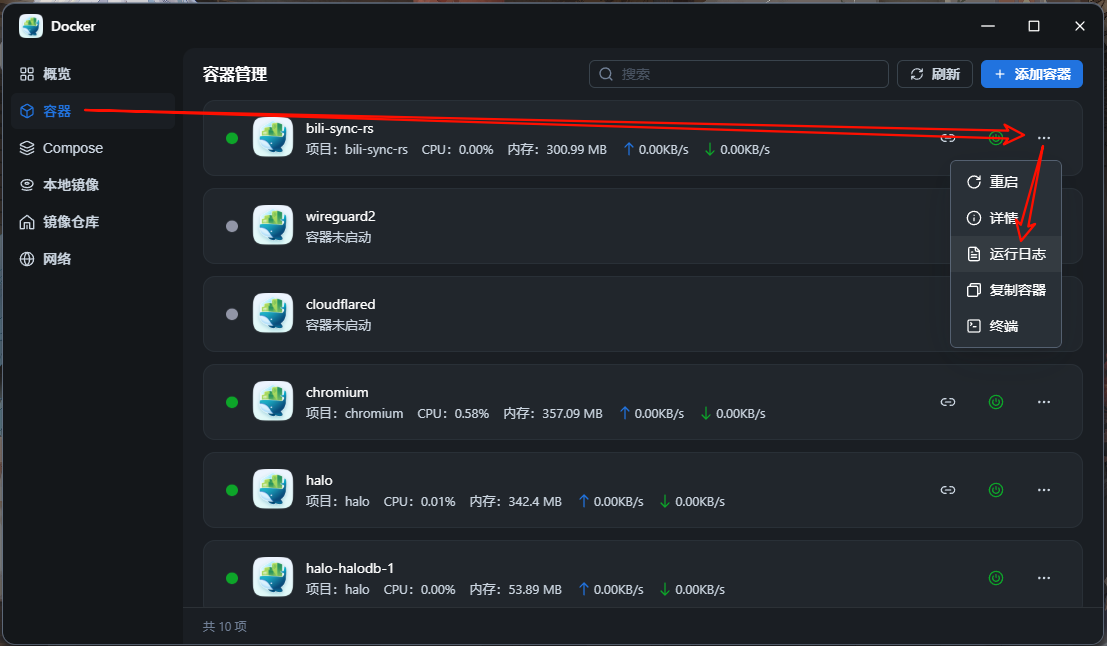Choose 详情 from the context menu

coord(1005,218)
